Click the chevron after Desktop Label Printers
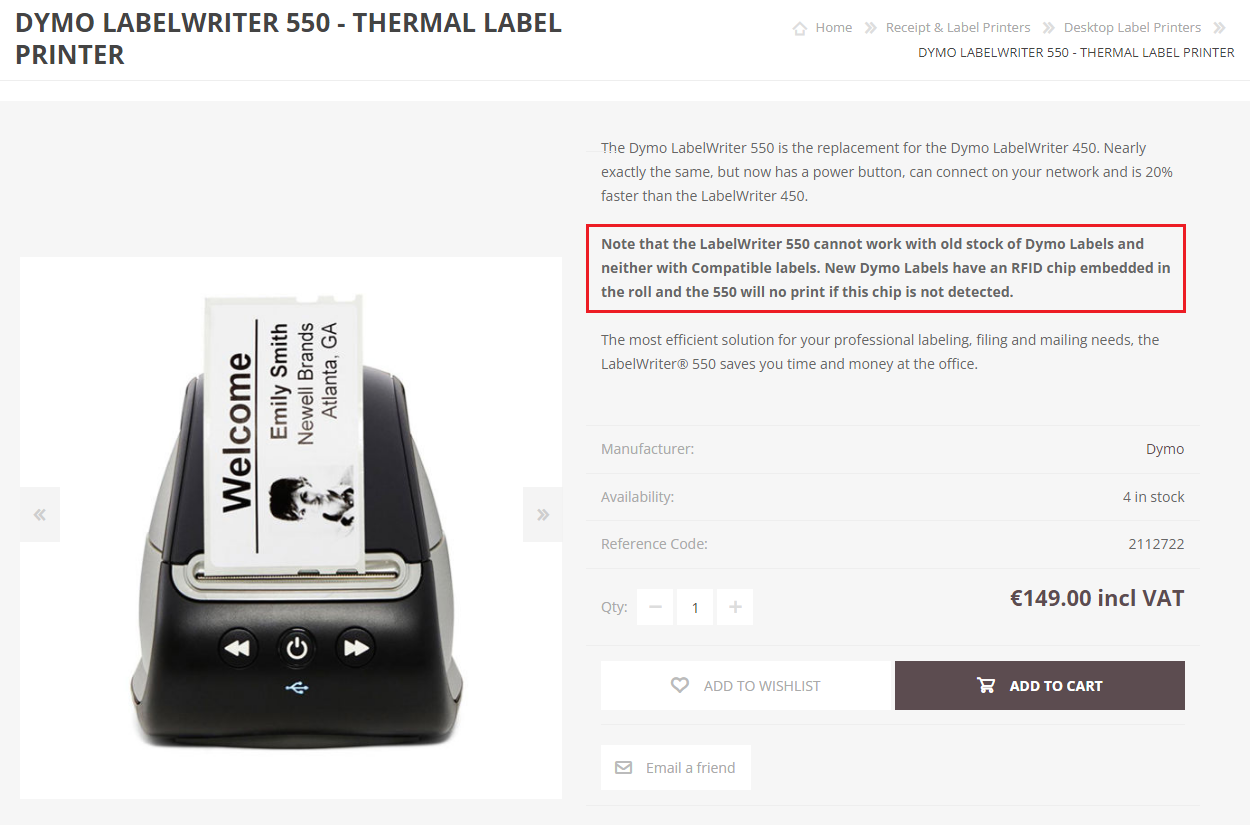The width and height of the screenshot is (1250, 825). 1219,28
